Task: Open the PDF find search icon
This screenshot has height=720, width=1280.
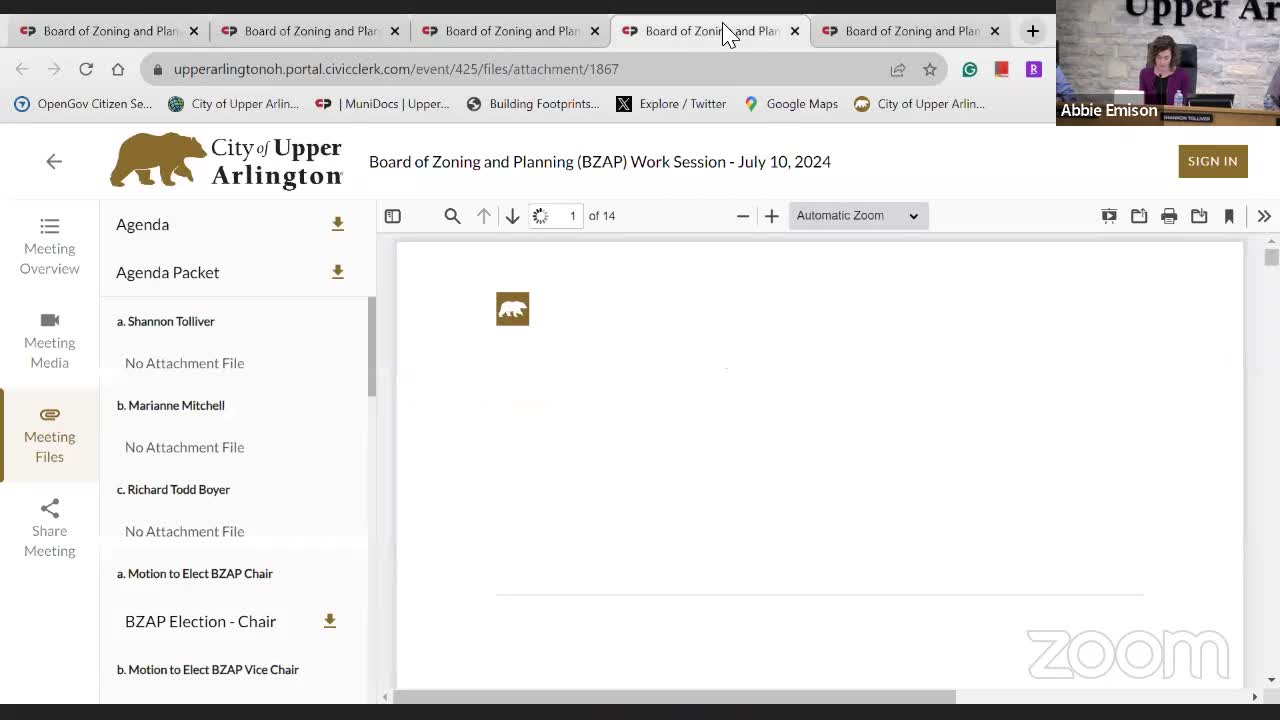Action: pyautogui.click(x=452, y=216)
